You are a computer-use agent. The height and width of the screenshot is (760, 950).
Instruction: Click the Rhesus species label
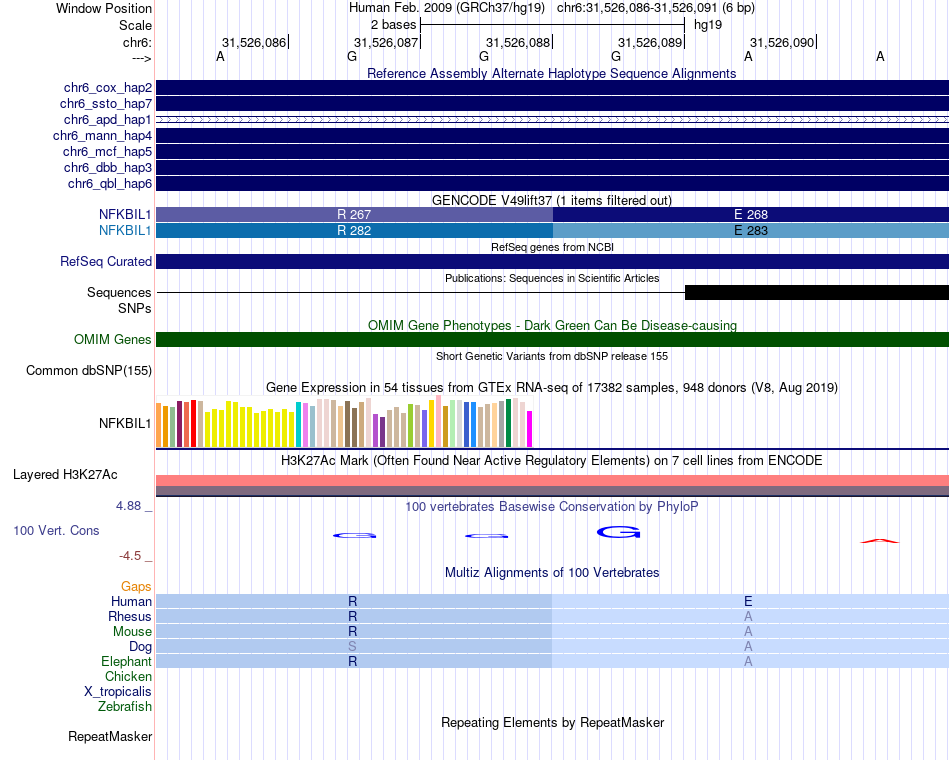(x=130, y=616)
